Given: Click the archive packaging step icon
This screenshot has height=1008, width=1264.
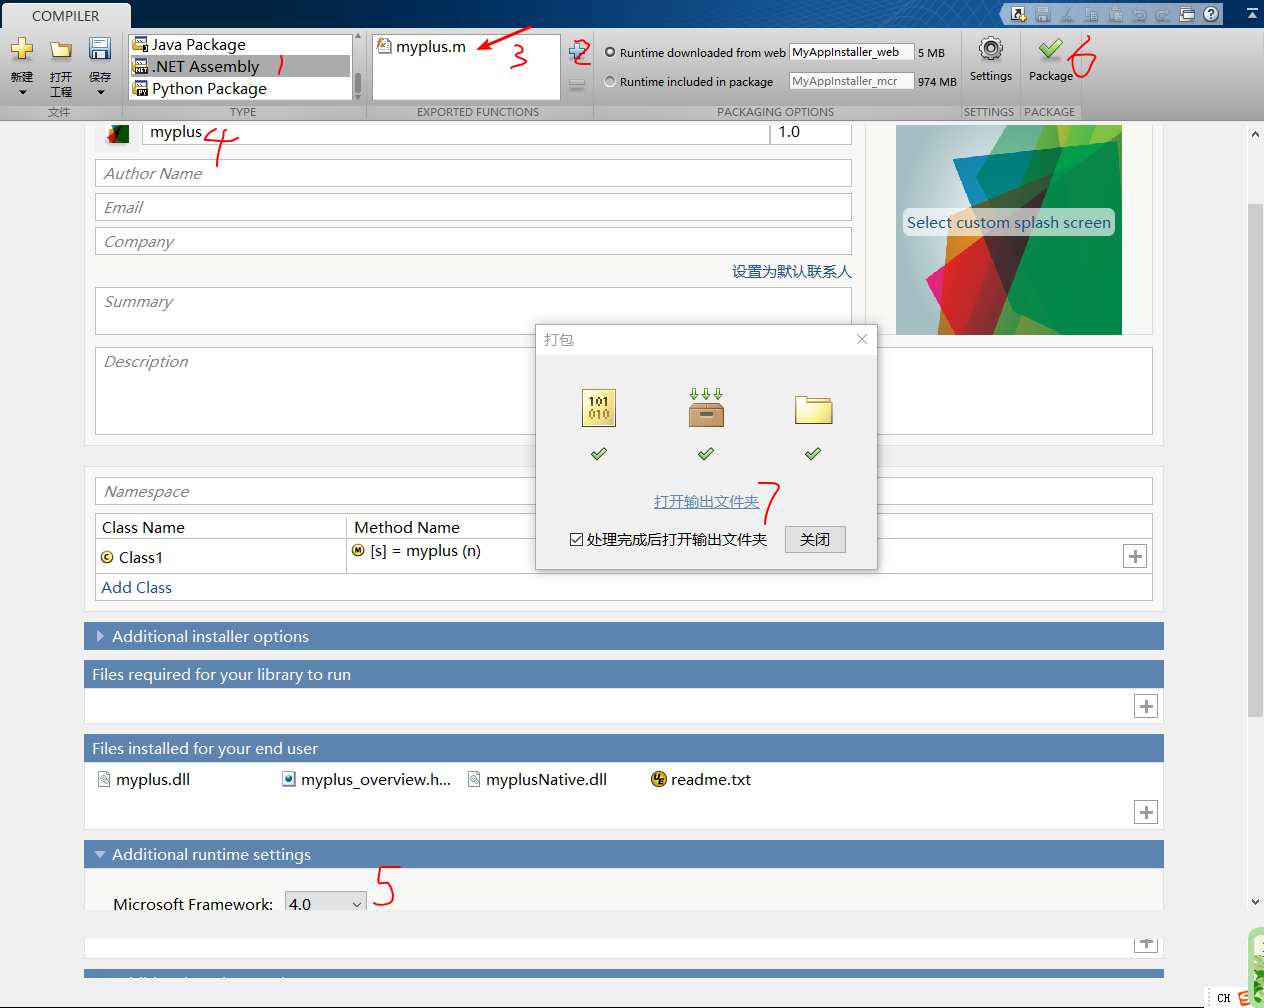Looking at the screenshot, I should coord(706,408).
